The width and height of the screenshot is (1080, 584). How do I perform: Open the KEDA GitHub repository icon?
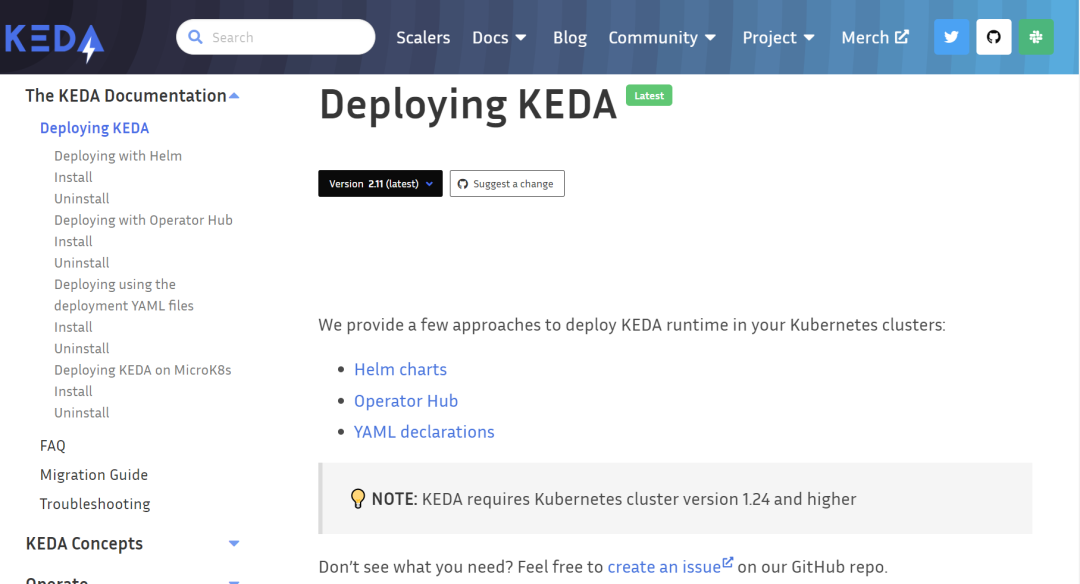(x=993, y=37)
